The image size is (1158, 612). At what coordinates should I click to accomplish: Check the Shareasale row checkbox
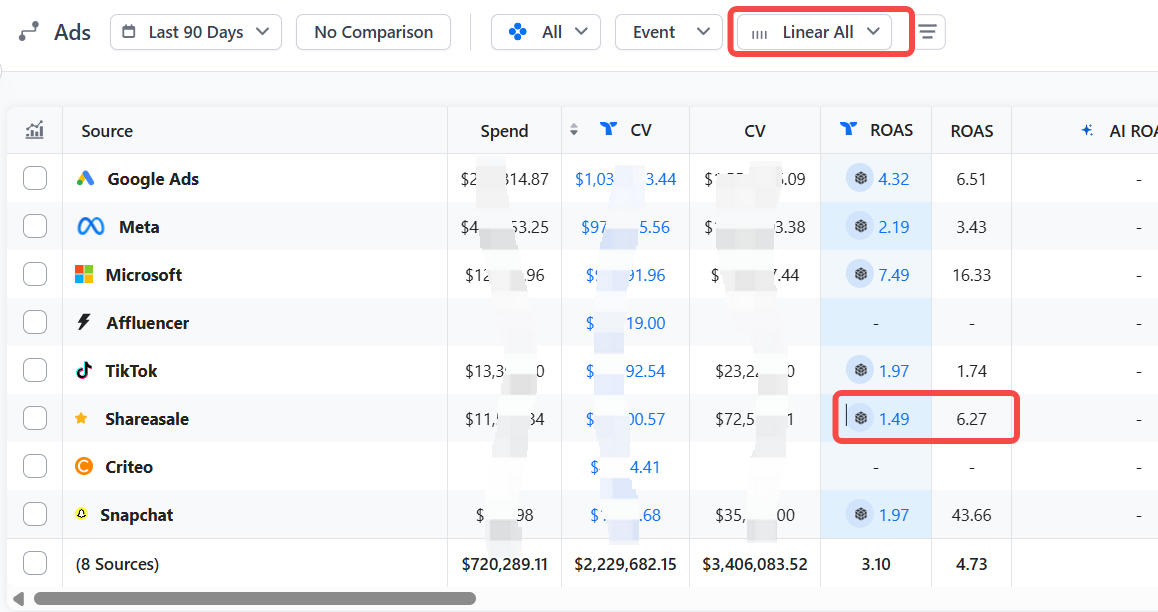click(x=35, y=419)
